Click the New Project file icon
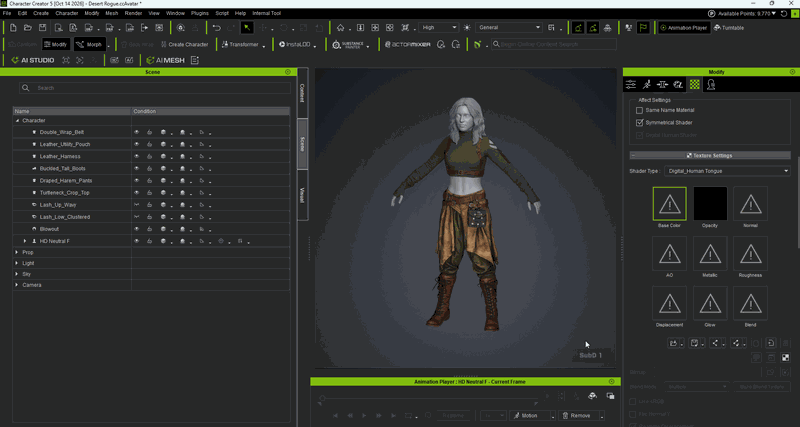 (13, 28)
